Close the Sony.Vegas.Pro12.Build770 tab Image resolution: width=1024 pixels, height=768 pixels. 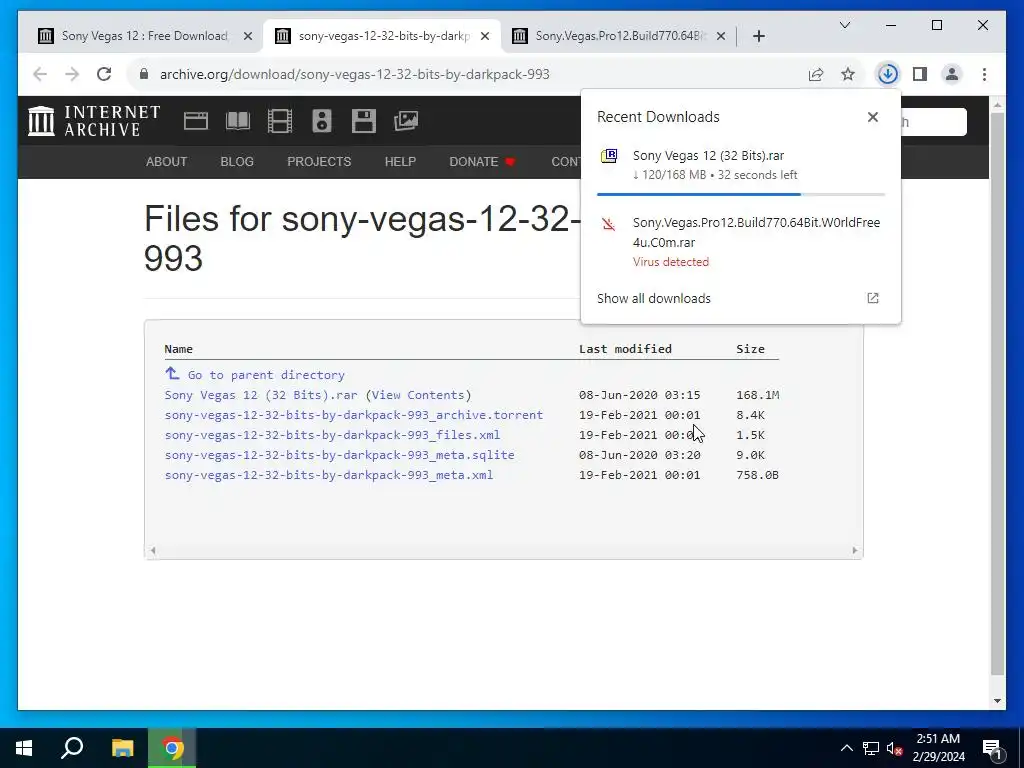point(720,36)
